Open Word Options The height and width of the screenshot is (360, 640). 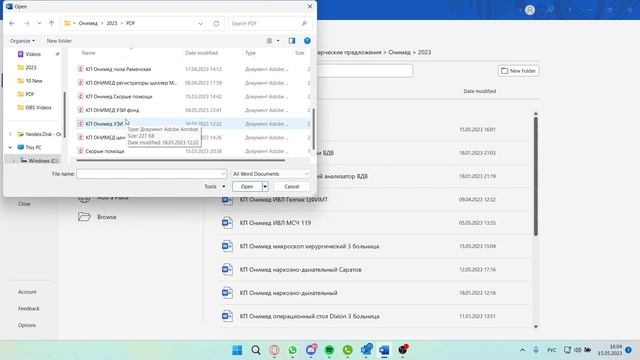click(x=27, y=325)
